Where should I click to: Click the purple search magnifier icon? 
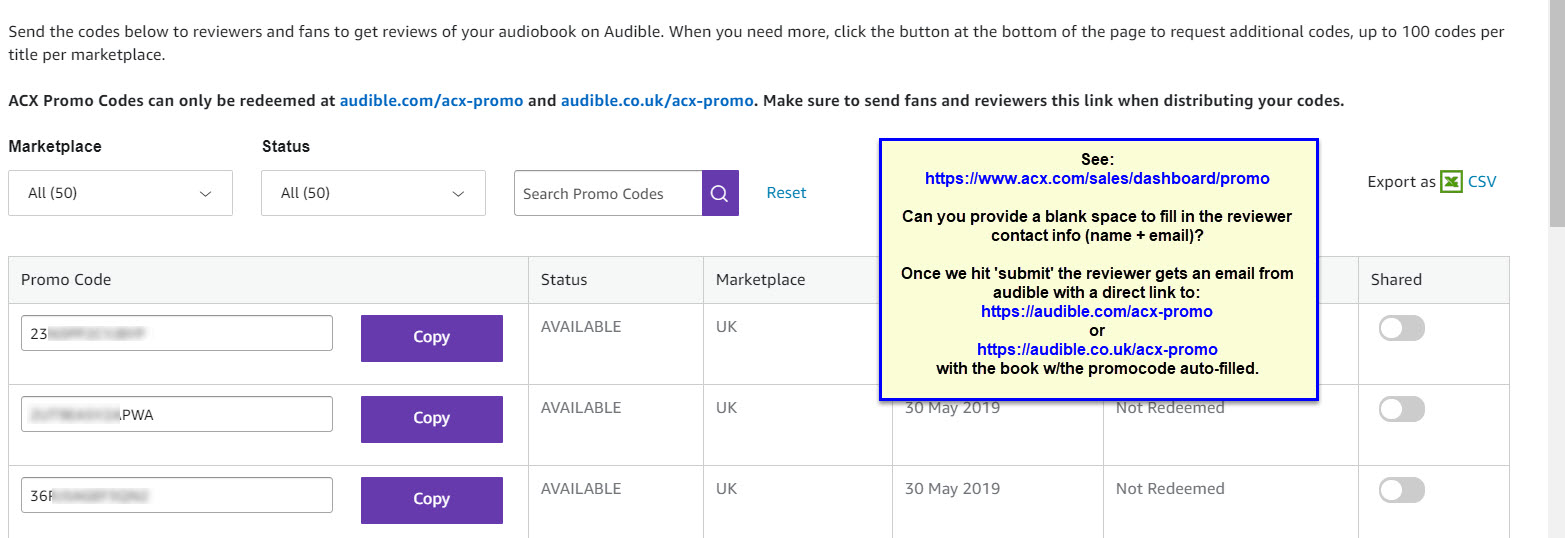tap(720, 193)
